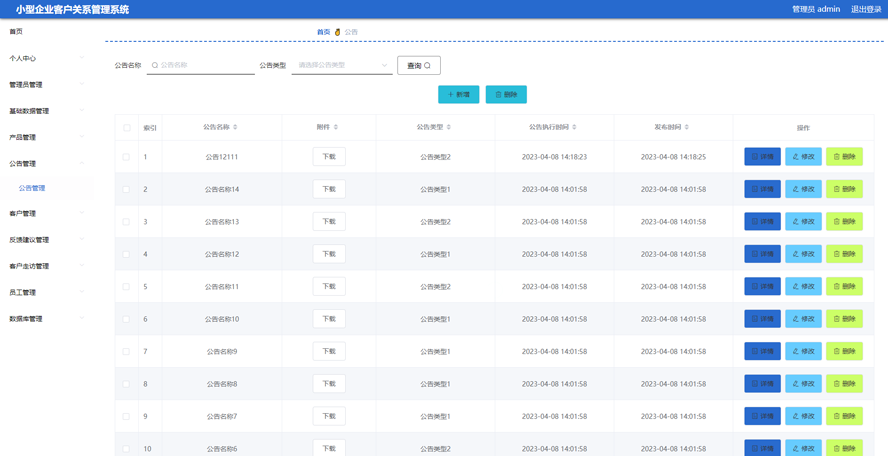Toggle the select-all checkbox in table header
This screenshot has height=456, width=888.
click(126, 128)
